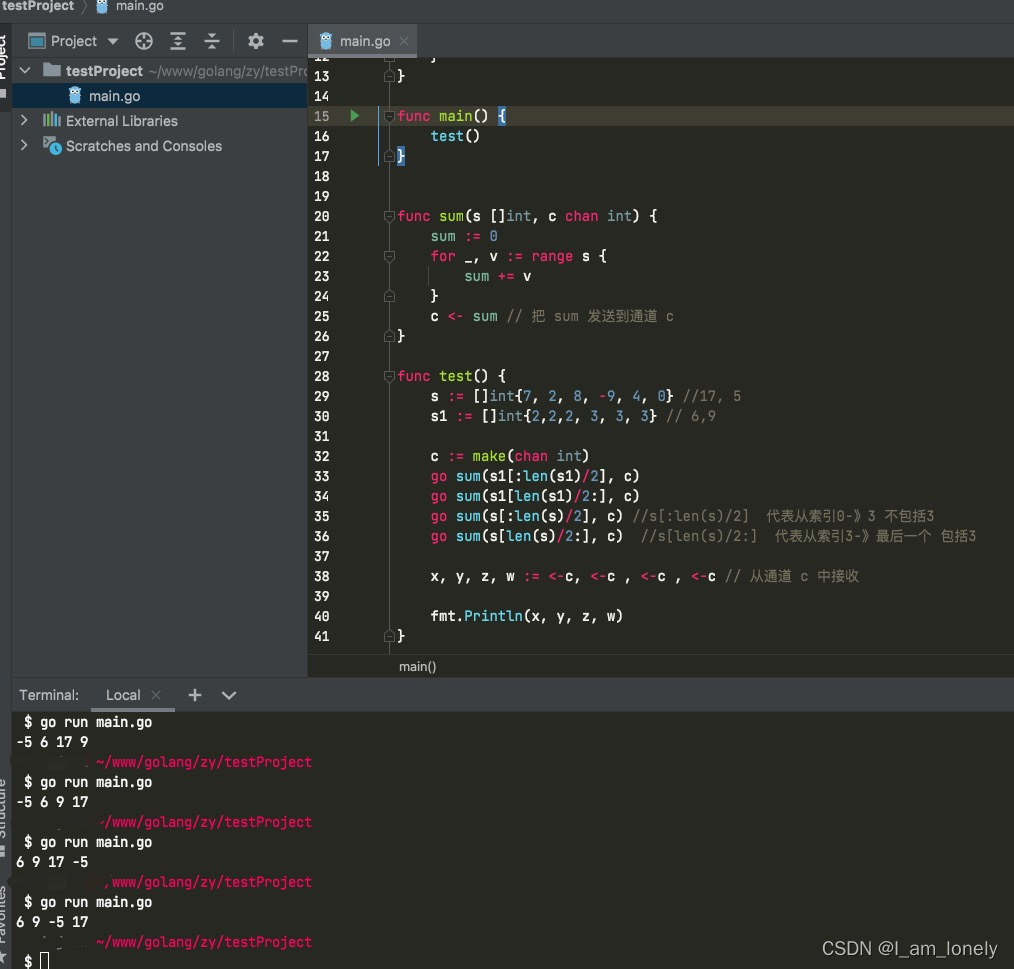Viewport: 1014px width, 969px height.
Task: Collapse the sum function fold marker
Action: pyautogui.click(x=388, y=216)
